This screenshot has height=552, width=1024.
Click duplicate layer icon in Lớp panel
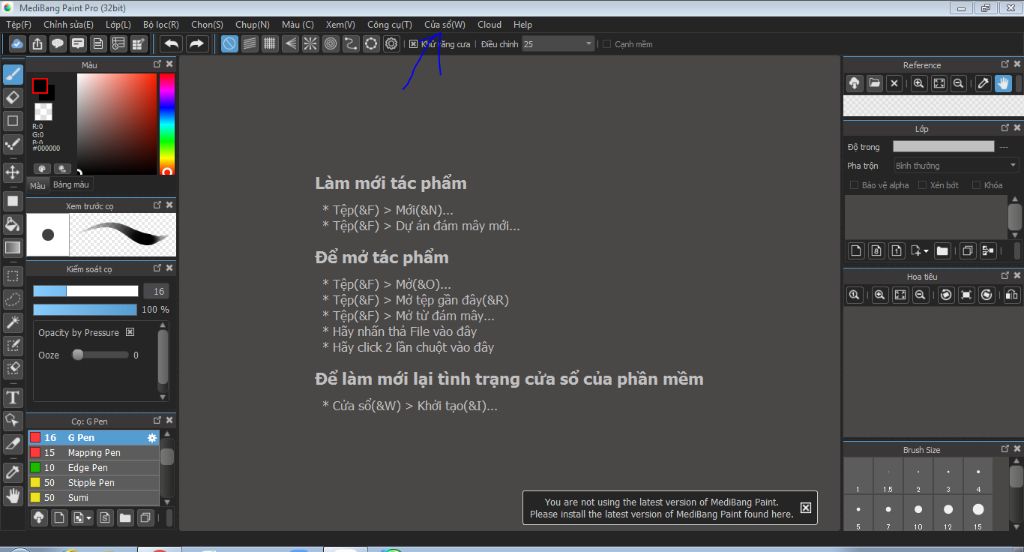click(x=968, y=251)
